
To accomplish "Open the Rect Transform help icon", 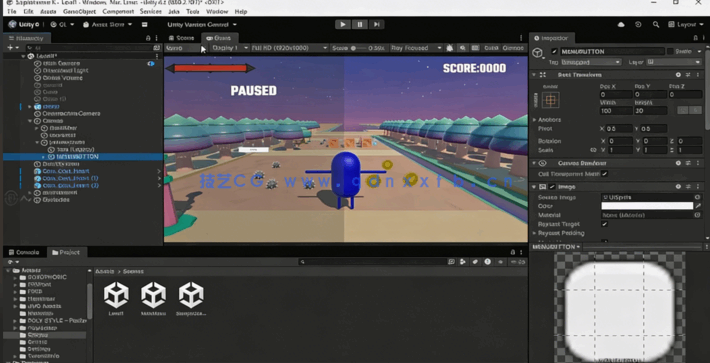I will [678, 75].
